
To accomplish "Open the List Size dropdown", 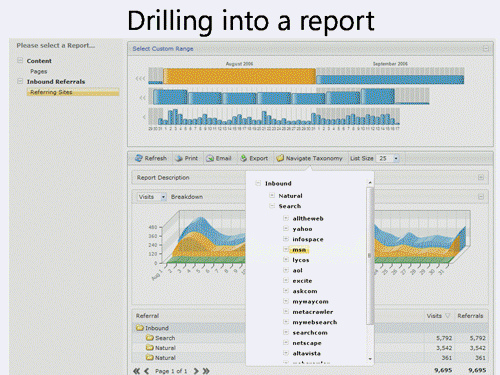I will coord(396,158).
